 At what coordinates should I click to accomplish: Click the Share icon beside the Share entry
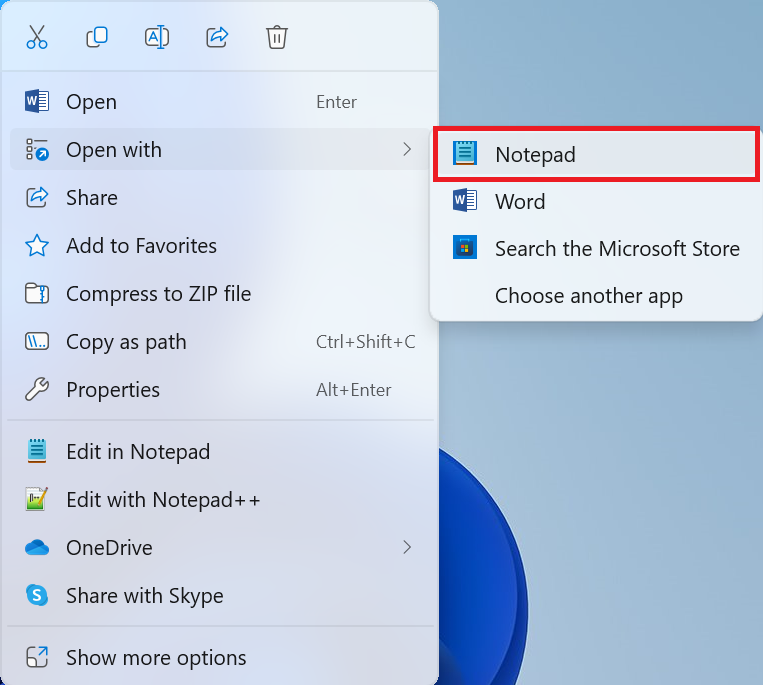tap(37, 198)
